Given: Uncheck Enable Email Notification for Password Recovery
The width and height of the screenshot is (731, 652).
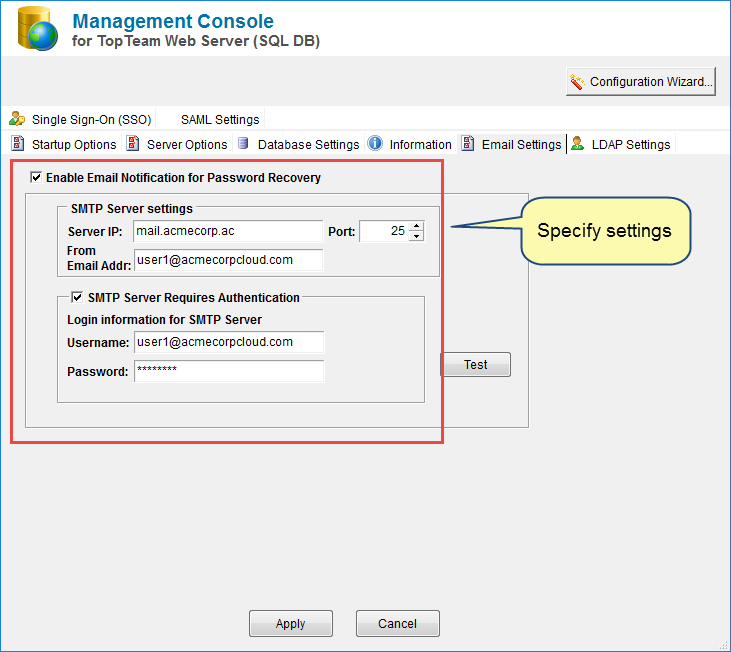Looking at the screenshot, I should point(36,177).
